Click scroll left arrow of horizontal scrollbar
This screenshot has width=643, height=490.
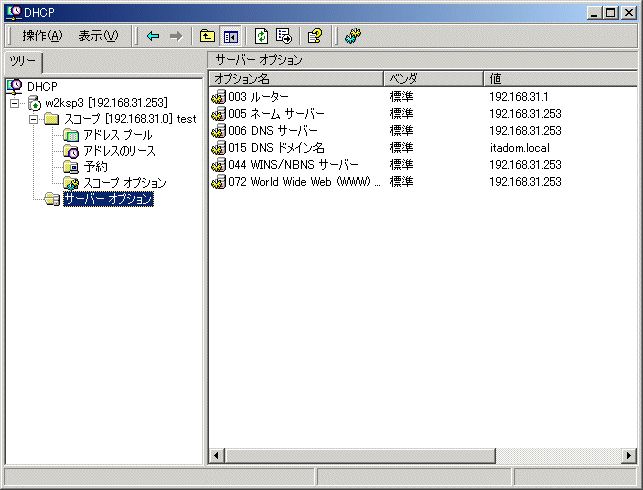[217, 455]
